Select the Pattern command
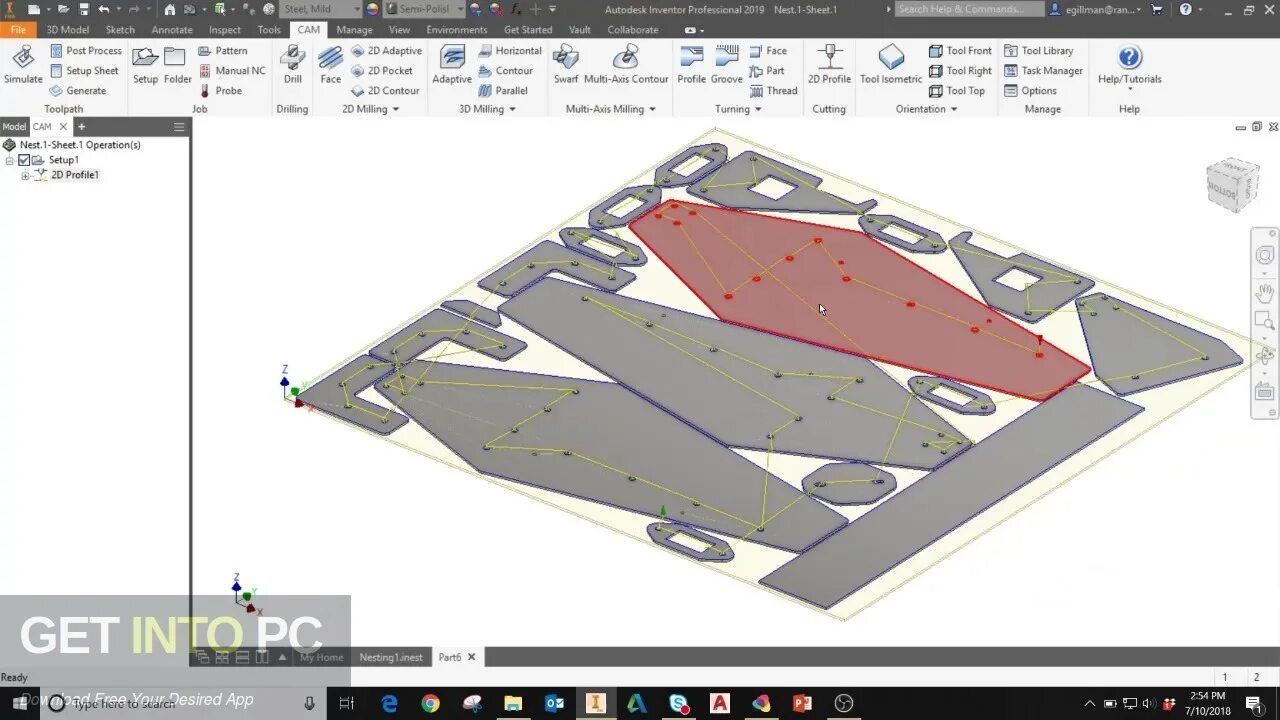1280x720 pixels. coord(223,51)
